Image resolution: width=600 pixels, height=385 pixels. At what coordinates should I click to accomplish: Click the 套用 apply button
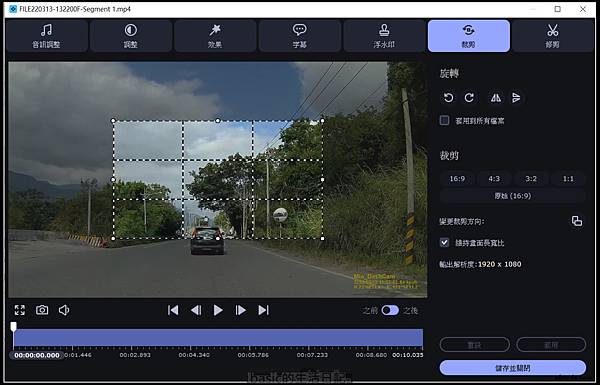click(551, 345)
